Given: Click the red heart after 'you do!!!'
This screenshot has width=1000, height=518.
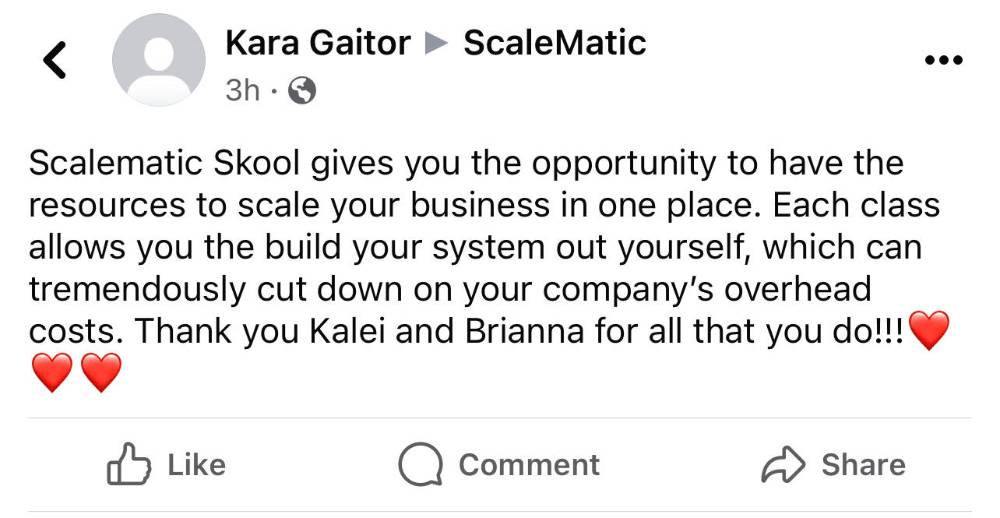Looking at the screenshot, I should point(929,330).
